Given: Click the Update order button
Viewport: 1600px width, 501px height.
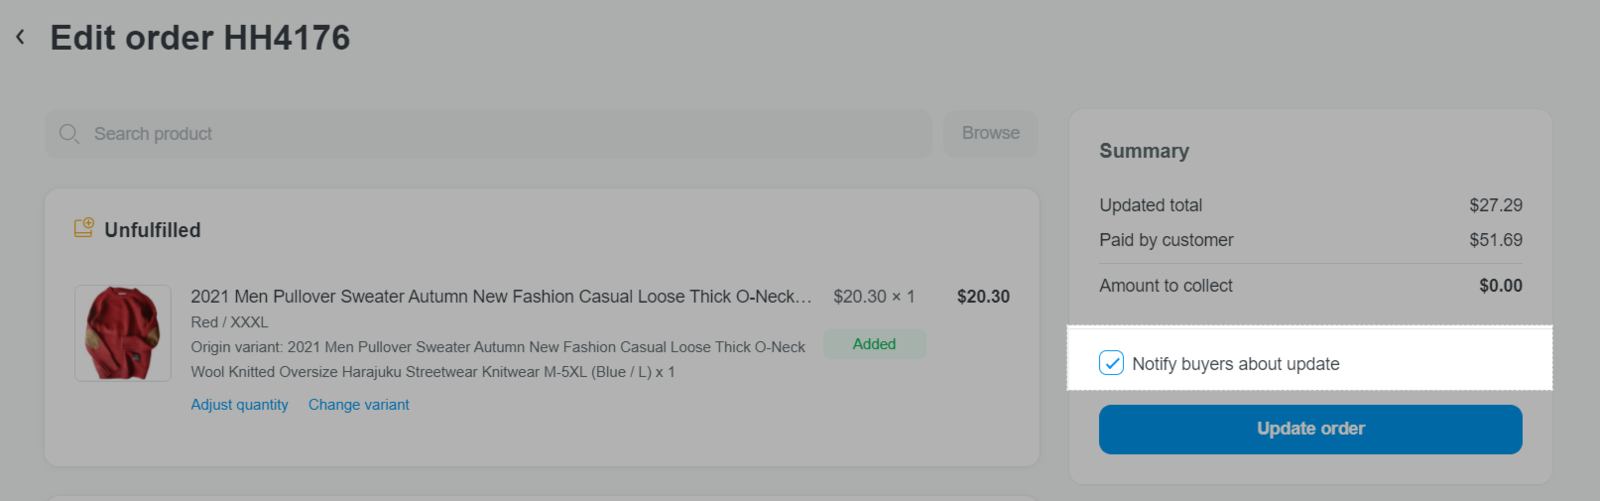Looking at the screenshot, I should [x=1310, y=429].
